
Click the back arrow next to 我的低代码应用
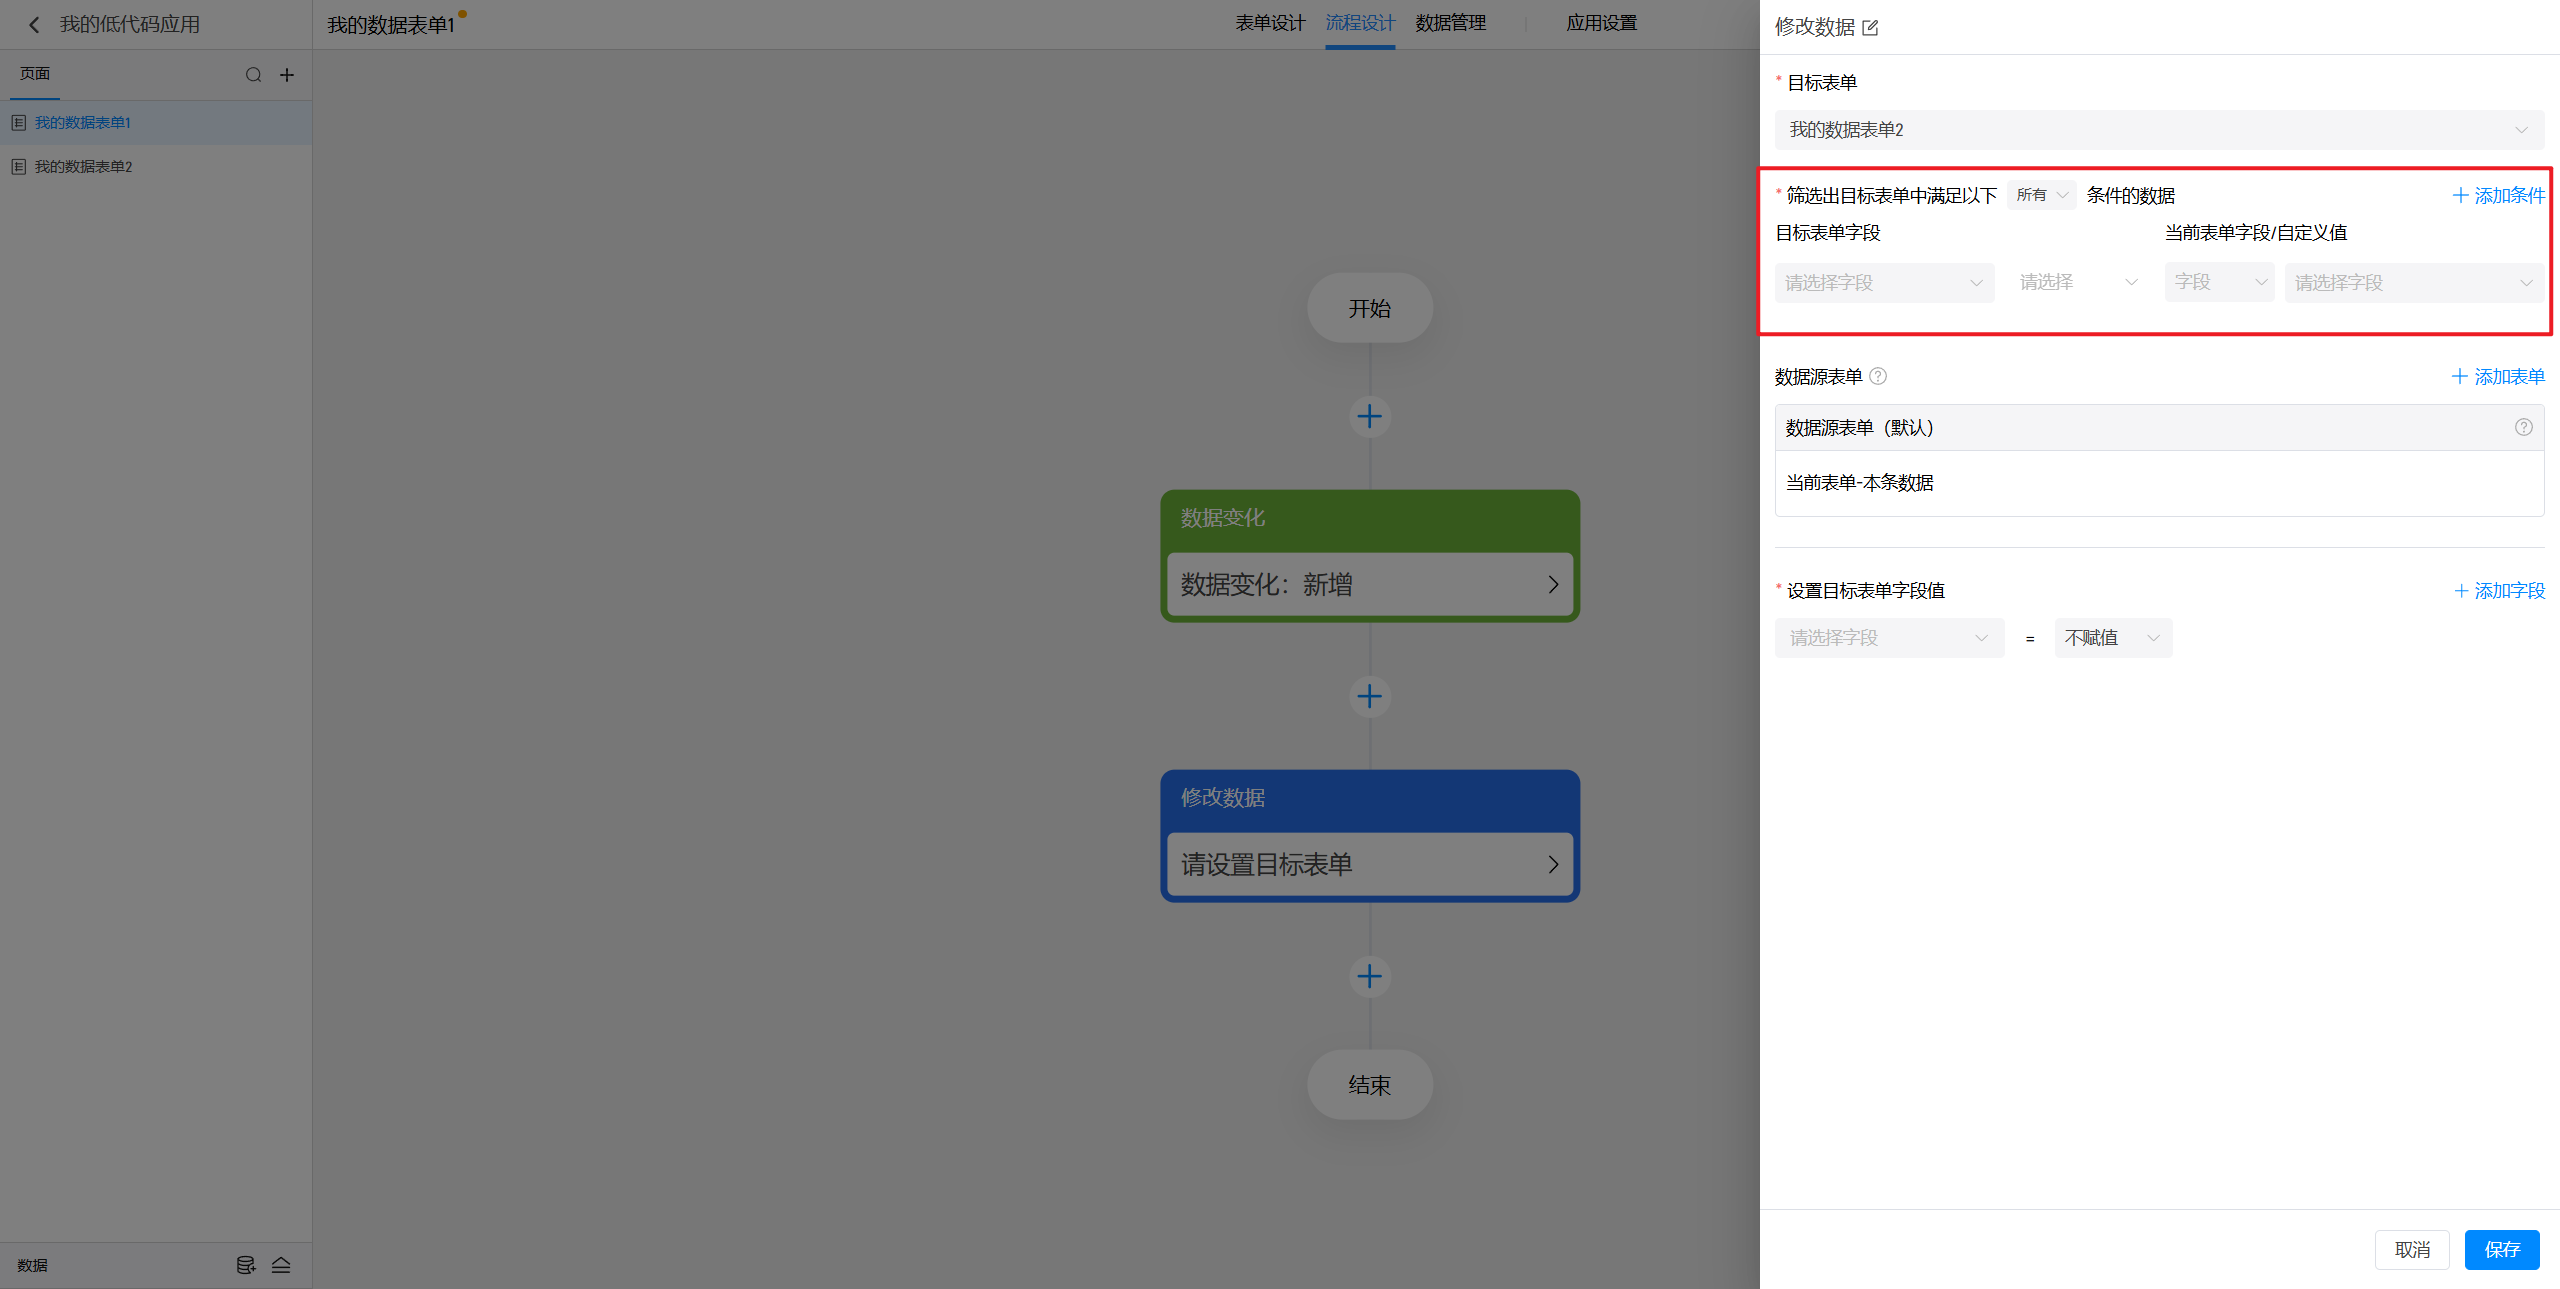click(34, 25)
